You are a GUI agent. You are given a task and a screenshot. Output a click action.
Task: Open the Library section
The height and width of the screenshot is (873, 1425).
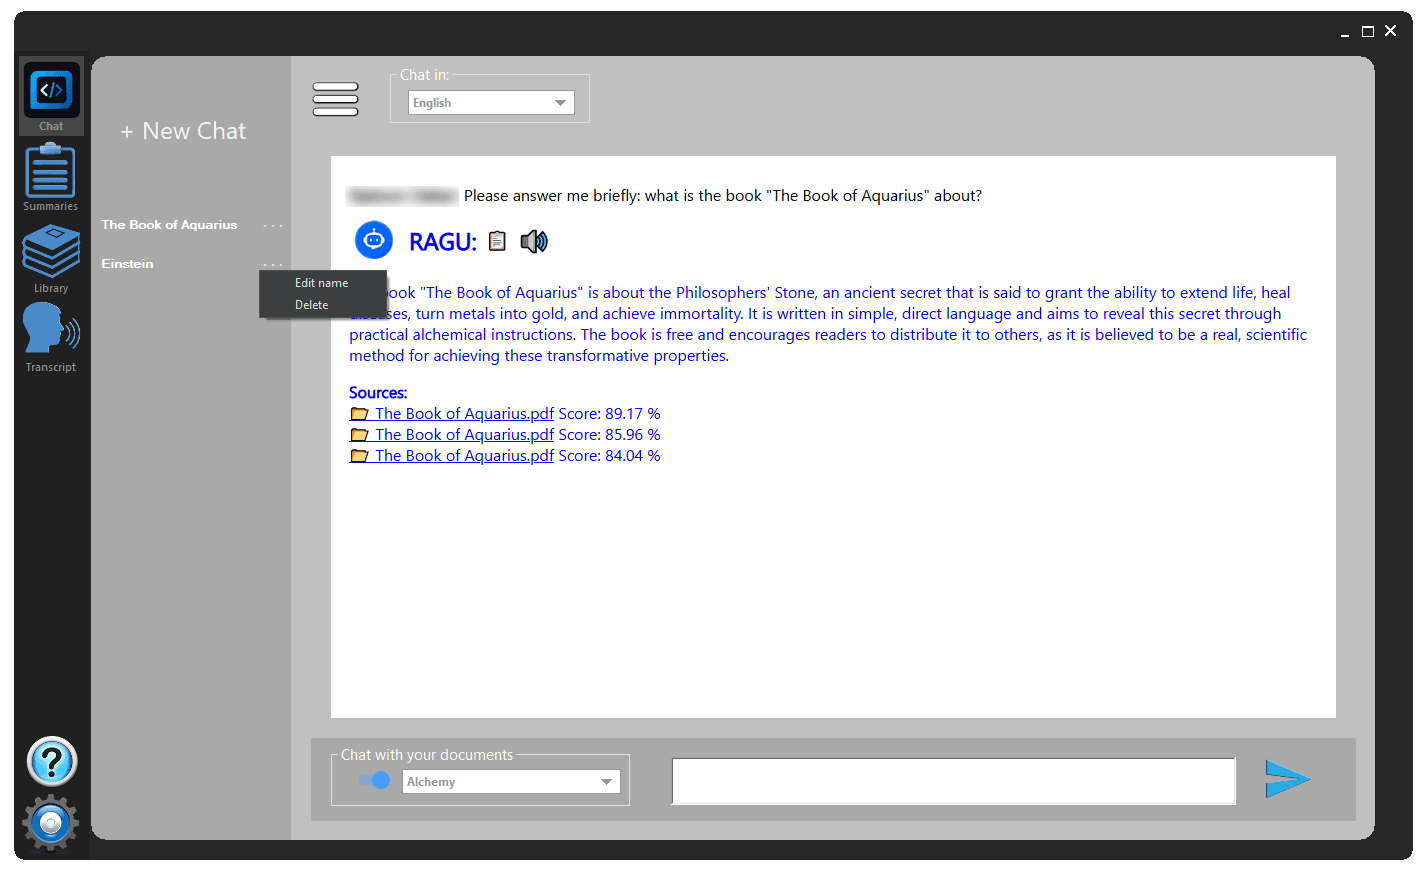[x=51, y=252]
